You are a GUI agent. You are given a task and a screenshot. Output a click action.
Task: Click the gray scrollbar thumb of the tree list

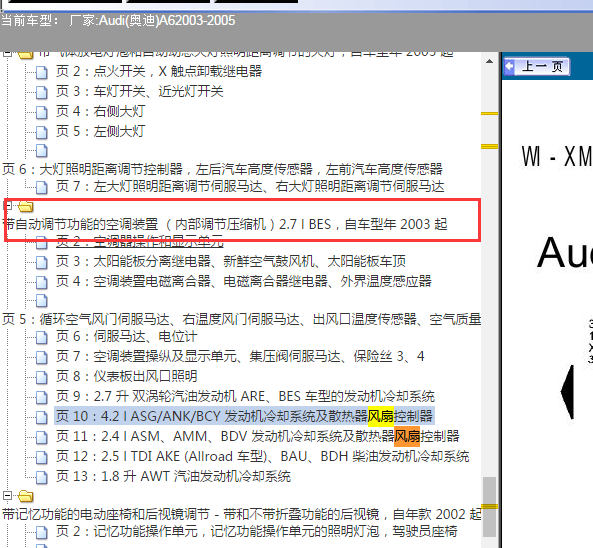click(x=490, y=507)
